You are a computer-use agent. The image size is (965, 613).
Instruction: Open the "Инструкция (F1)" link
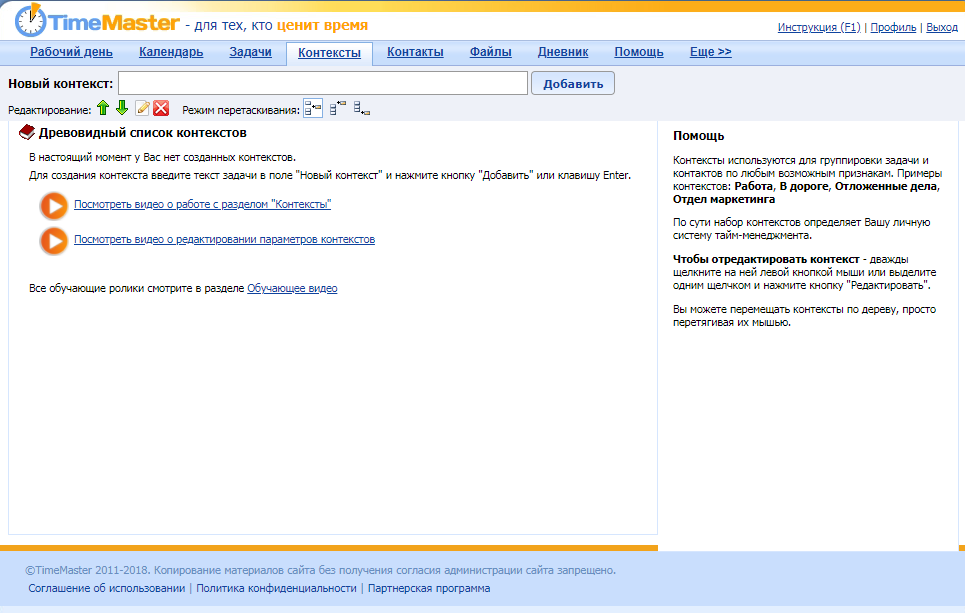click(x=819, y=27)
